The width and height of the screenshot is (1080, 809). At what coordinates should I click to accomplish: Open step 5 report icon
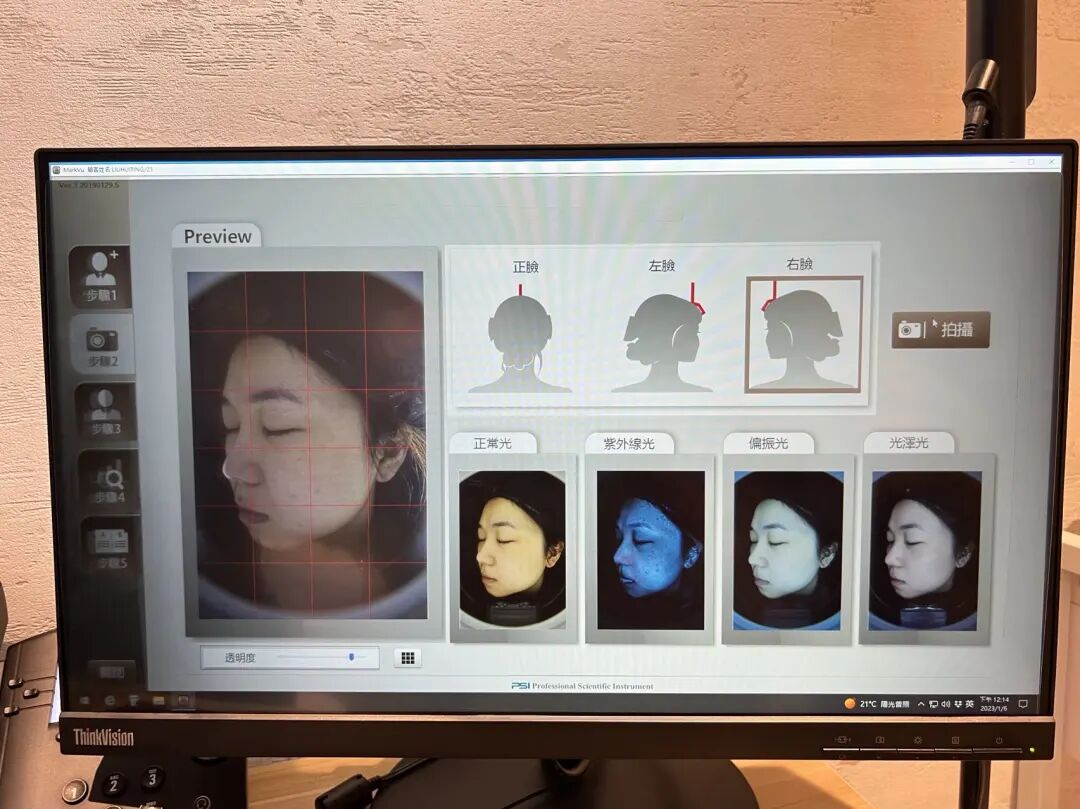pos(110,545)
